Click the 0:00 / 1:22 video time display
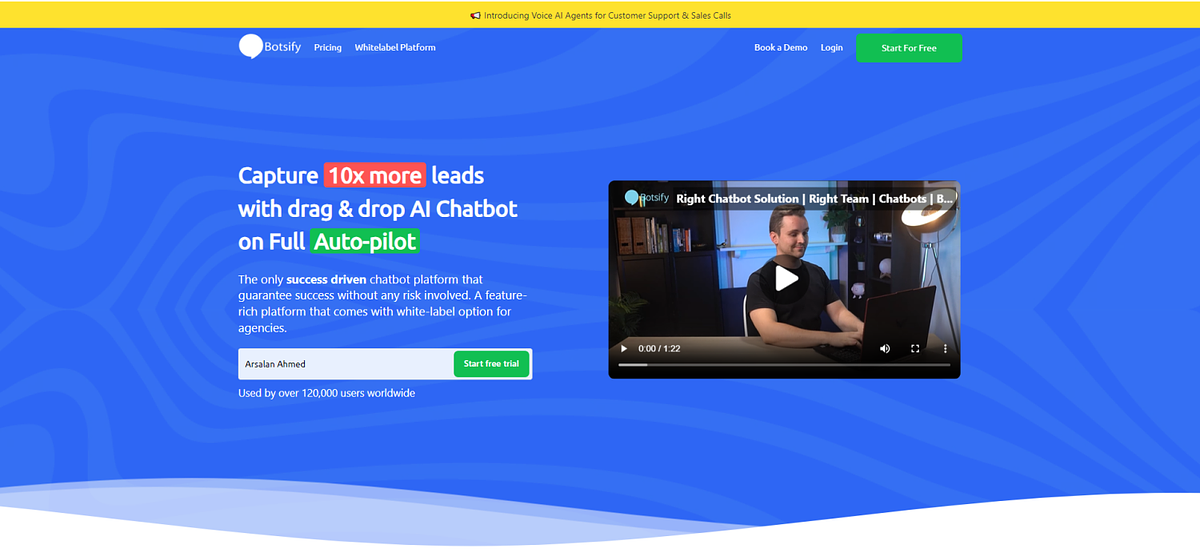1200x554 pixels. (659, 348)
